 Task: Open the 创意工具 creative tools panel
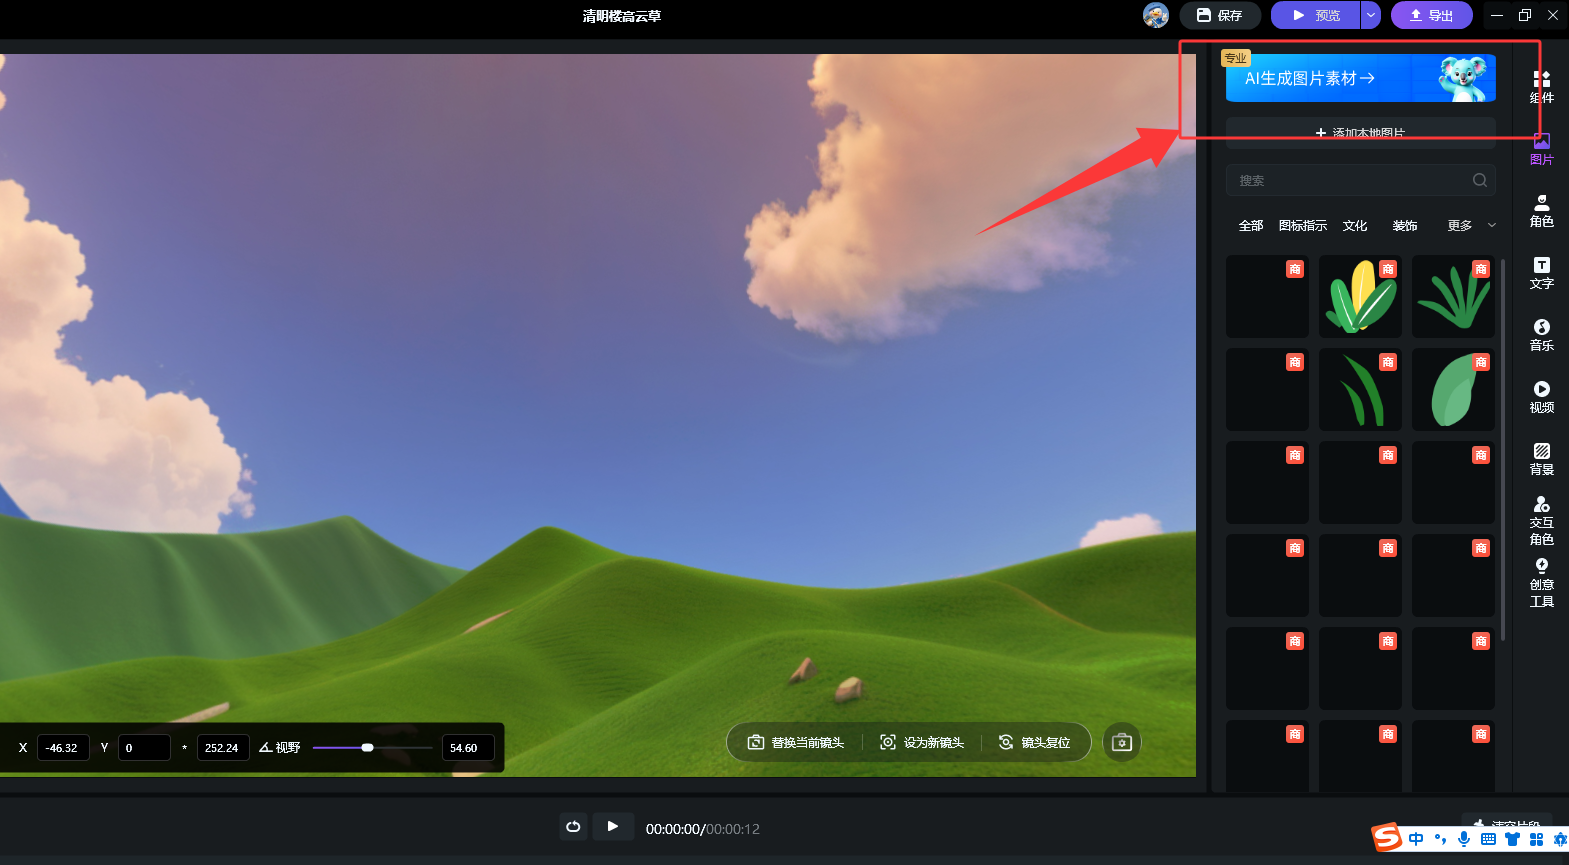pos(1541,583)
